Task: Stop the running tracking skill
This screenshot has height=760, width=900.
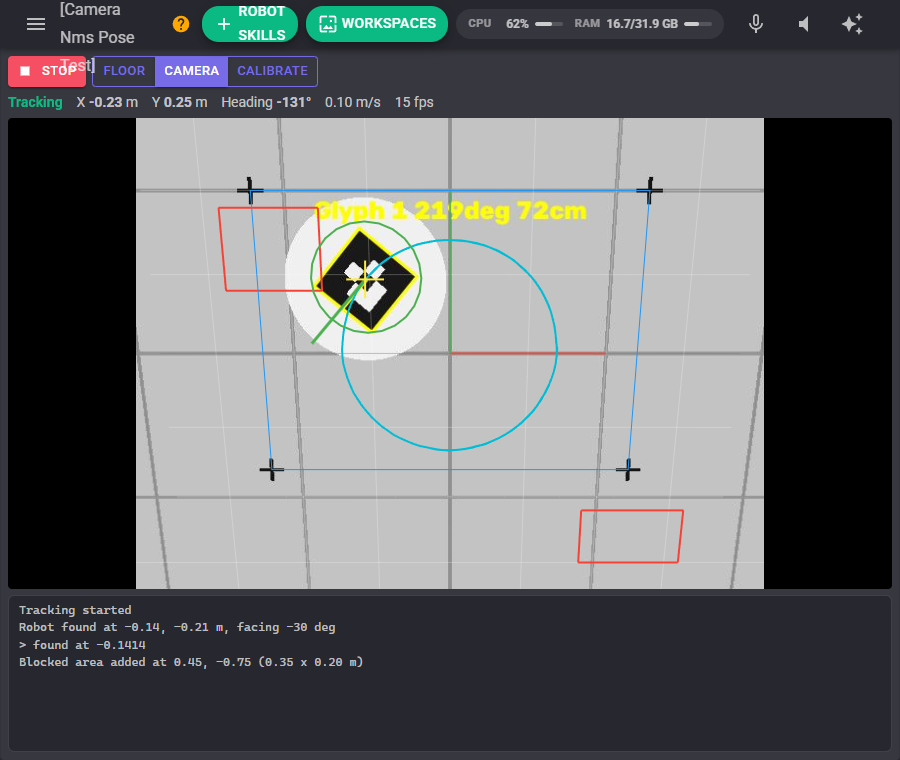Action: [47, 71]
